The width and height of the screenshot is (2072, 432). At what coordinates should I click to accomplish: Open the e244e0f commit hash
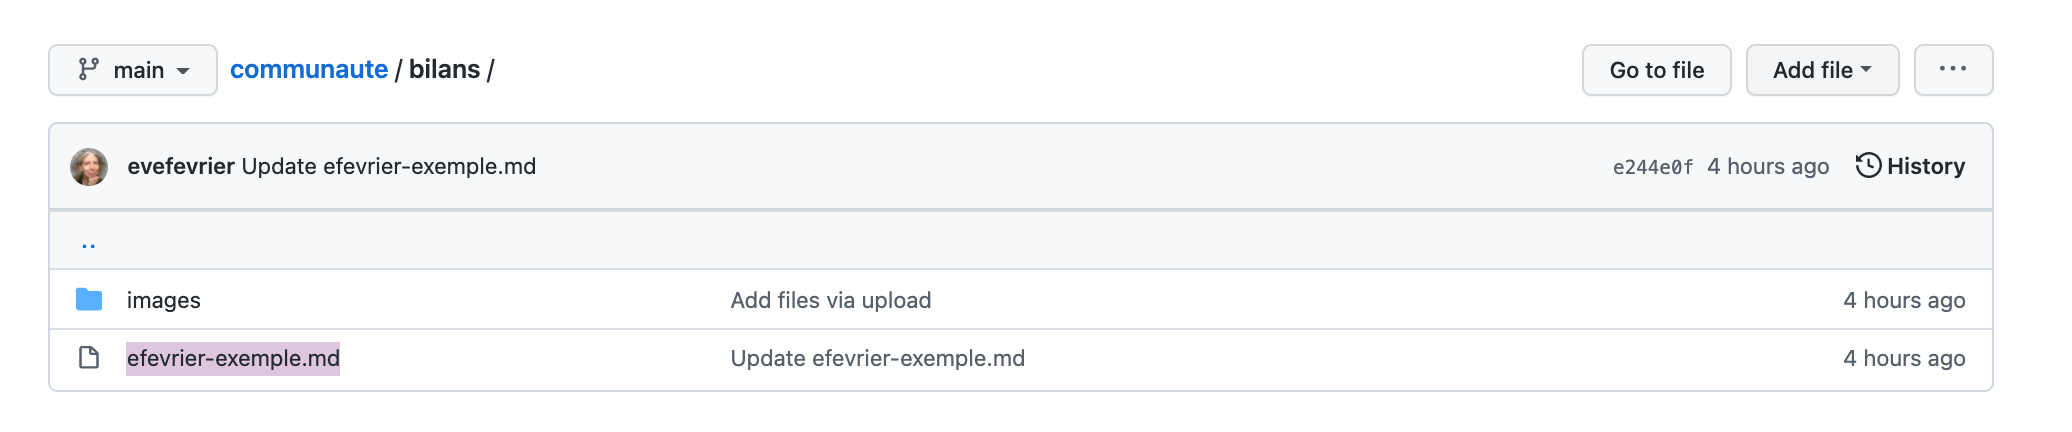tap(1652, 167)
